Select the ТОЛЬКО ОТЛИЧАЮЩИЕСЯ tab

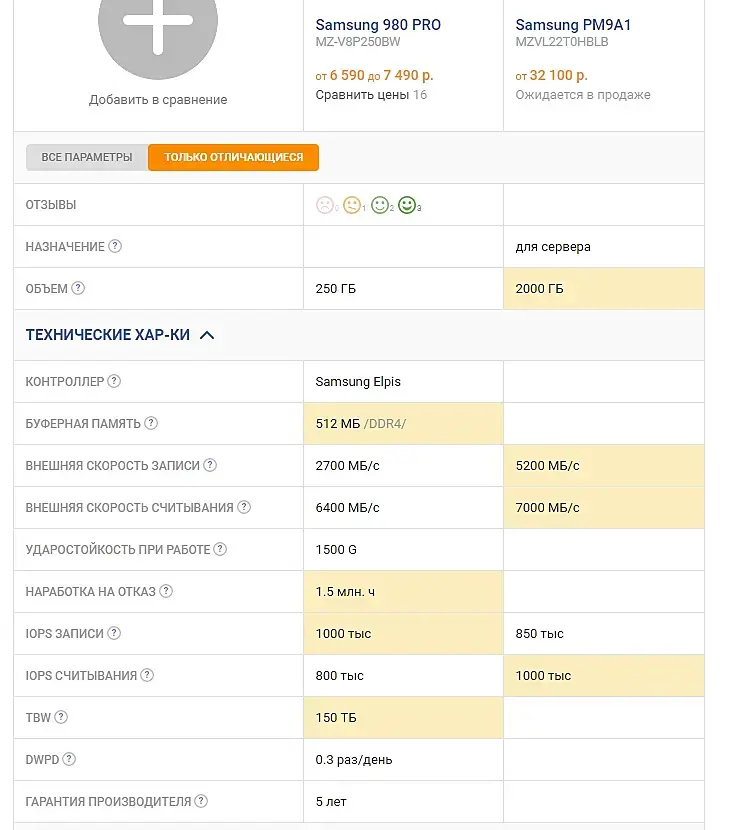pyautogui.click(x=233, y=157)
